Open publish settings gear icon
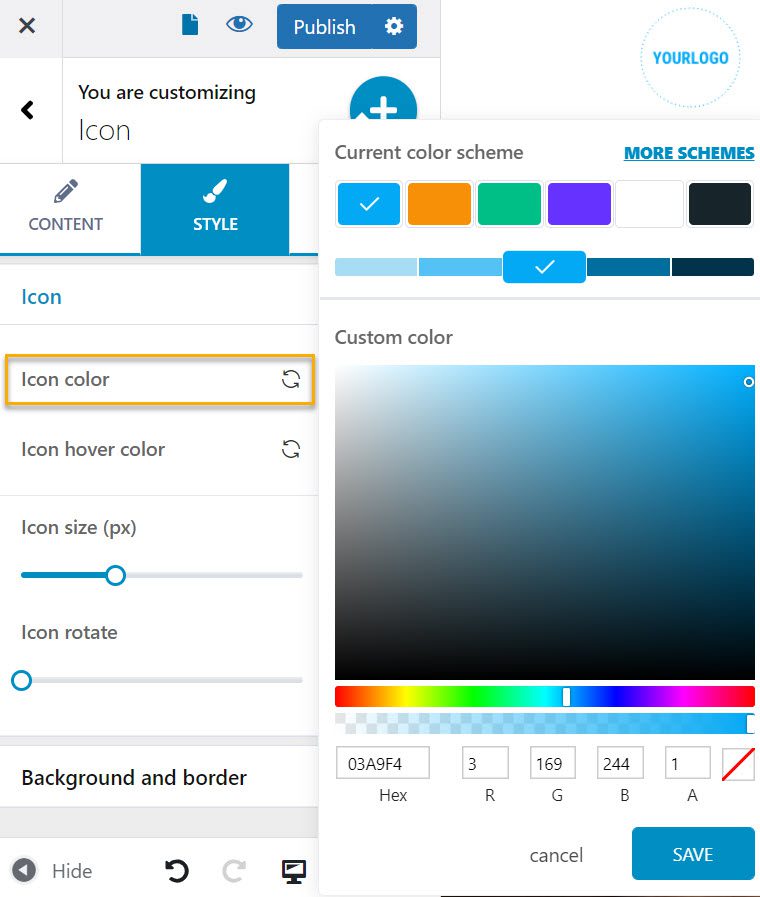The height and width of the screenshot is (897, 760). [394, 27]
